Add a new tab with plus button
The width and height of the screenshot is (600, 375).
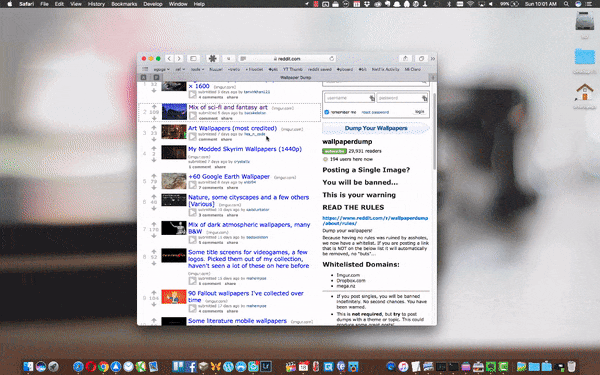click(433, 77)
